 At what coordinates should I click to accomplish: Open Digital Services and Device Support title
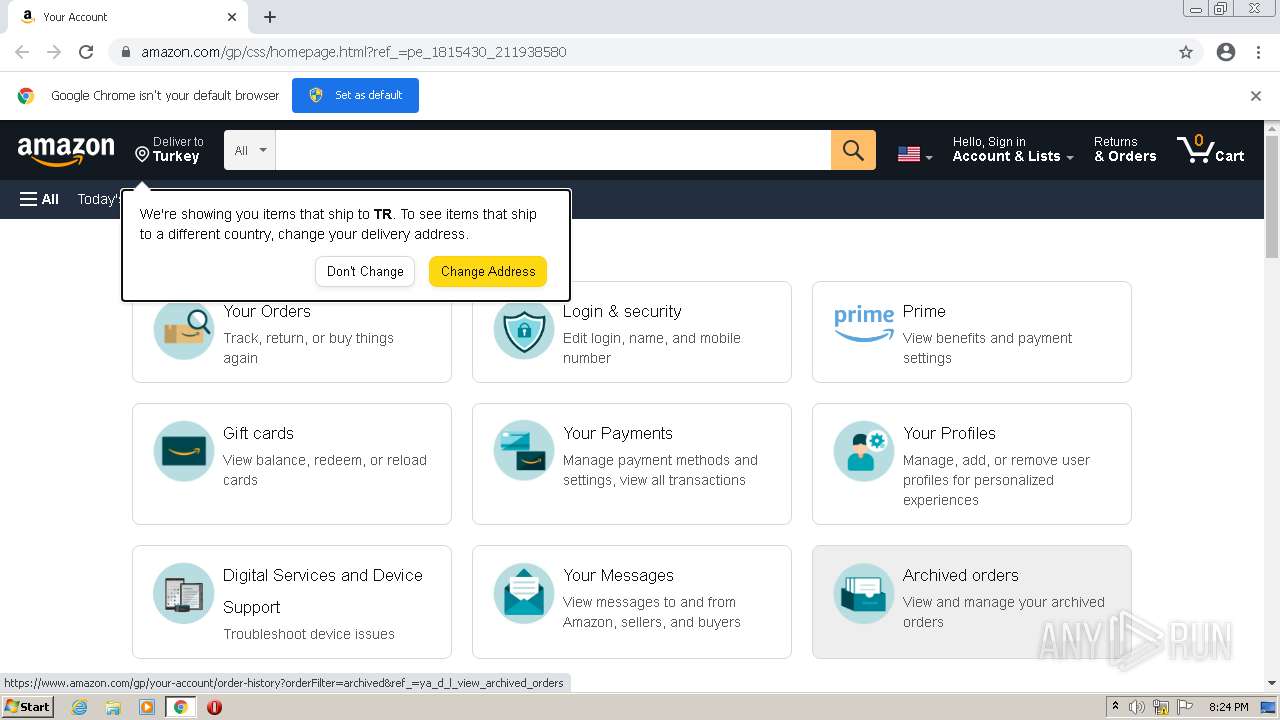coord(323,591)
